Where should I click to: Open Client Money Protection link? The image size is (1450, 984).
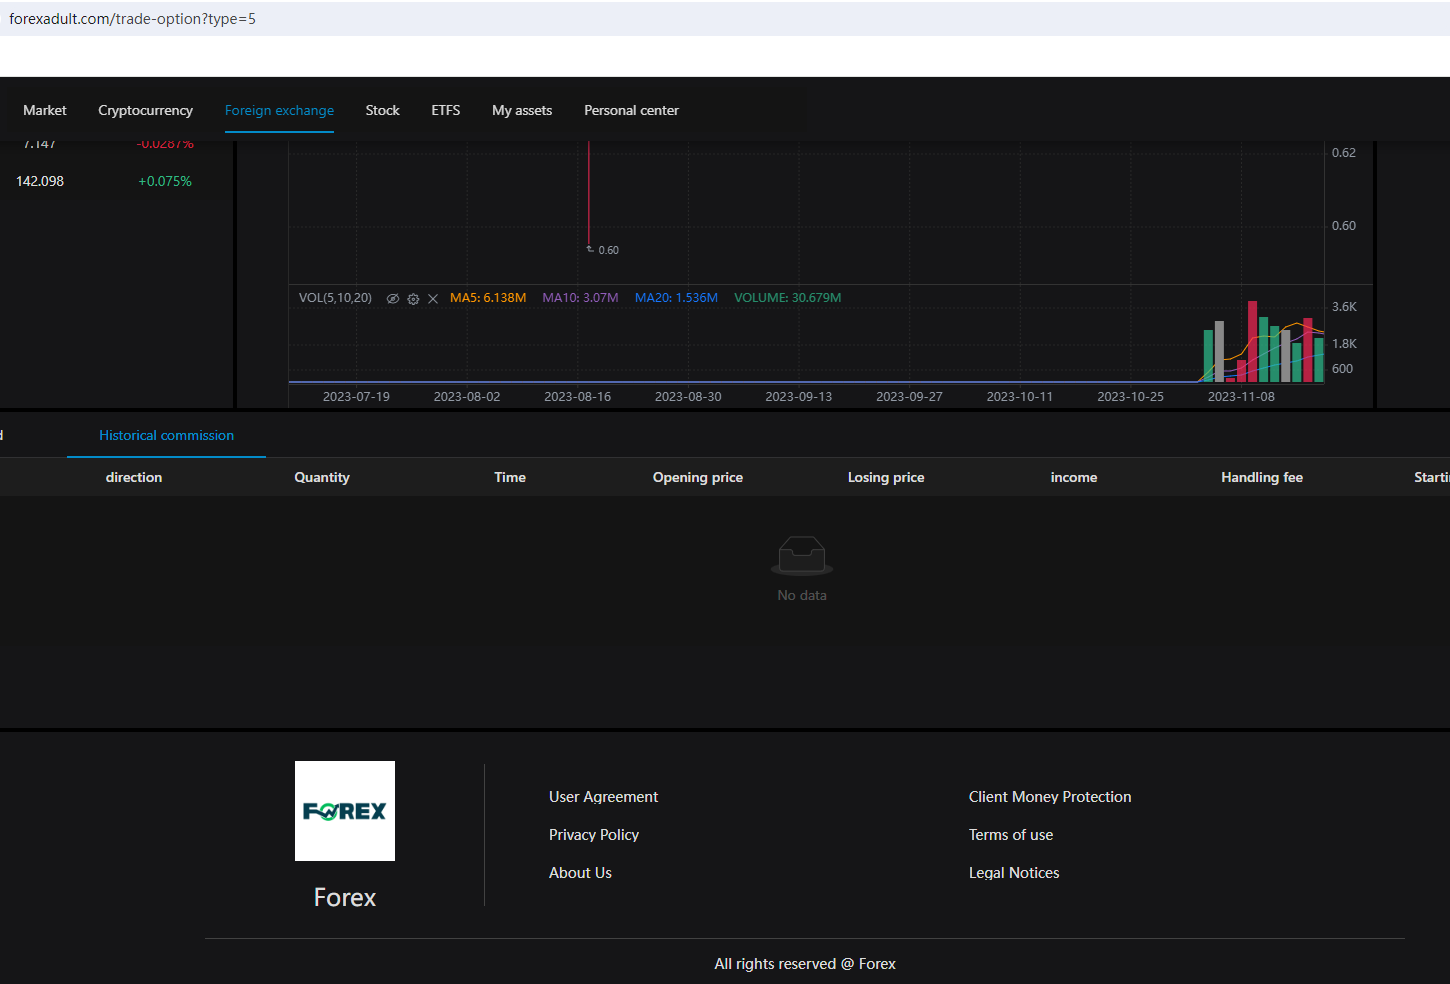coord(1050,797)
